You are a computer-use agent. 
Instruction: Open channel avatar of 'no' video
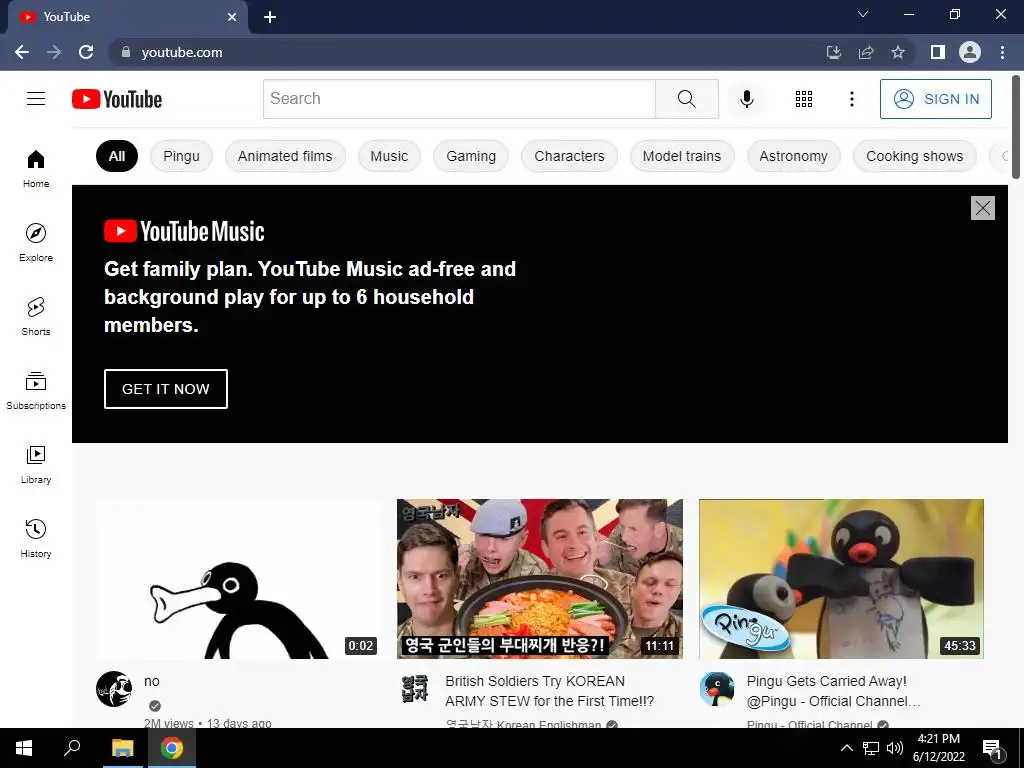pos(114,689)
